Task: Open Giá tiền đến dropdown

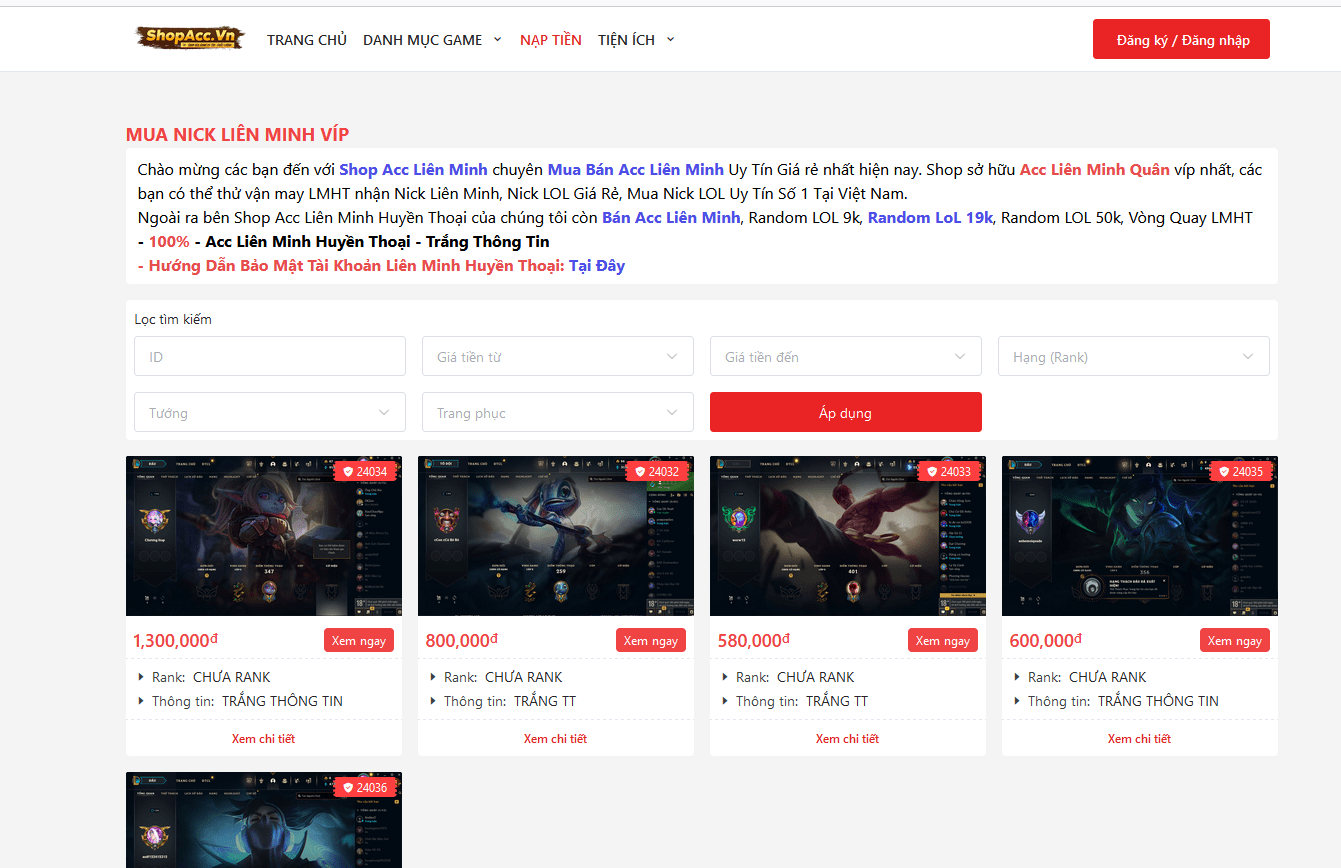Action: click(846, 356)
